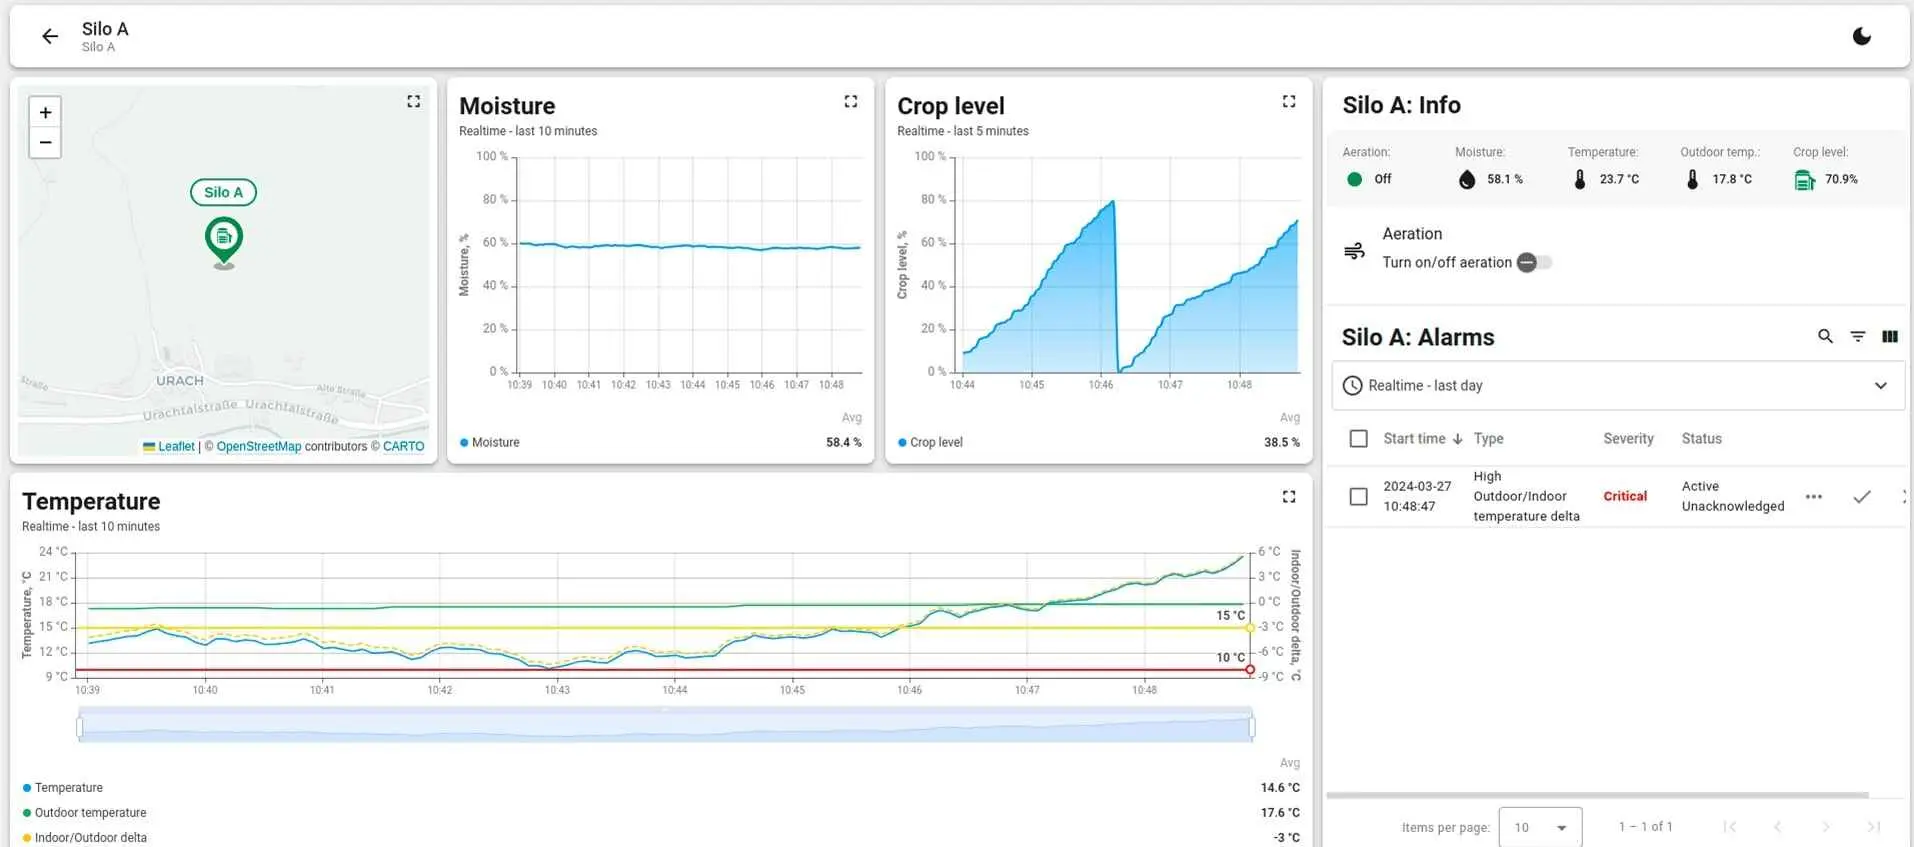Open details for the Critical alarm

pyautogui.click(x=1813, y=496)
